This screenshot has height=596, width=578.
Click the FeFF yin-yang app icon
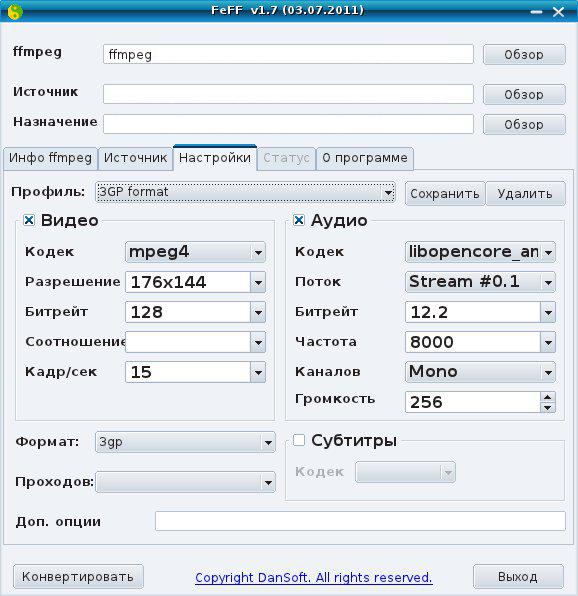pyautogui.click(x=15, y=12)
